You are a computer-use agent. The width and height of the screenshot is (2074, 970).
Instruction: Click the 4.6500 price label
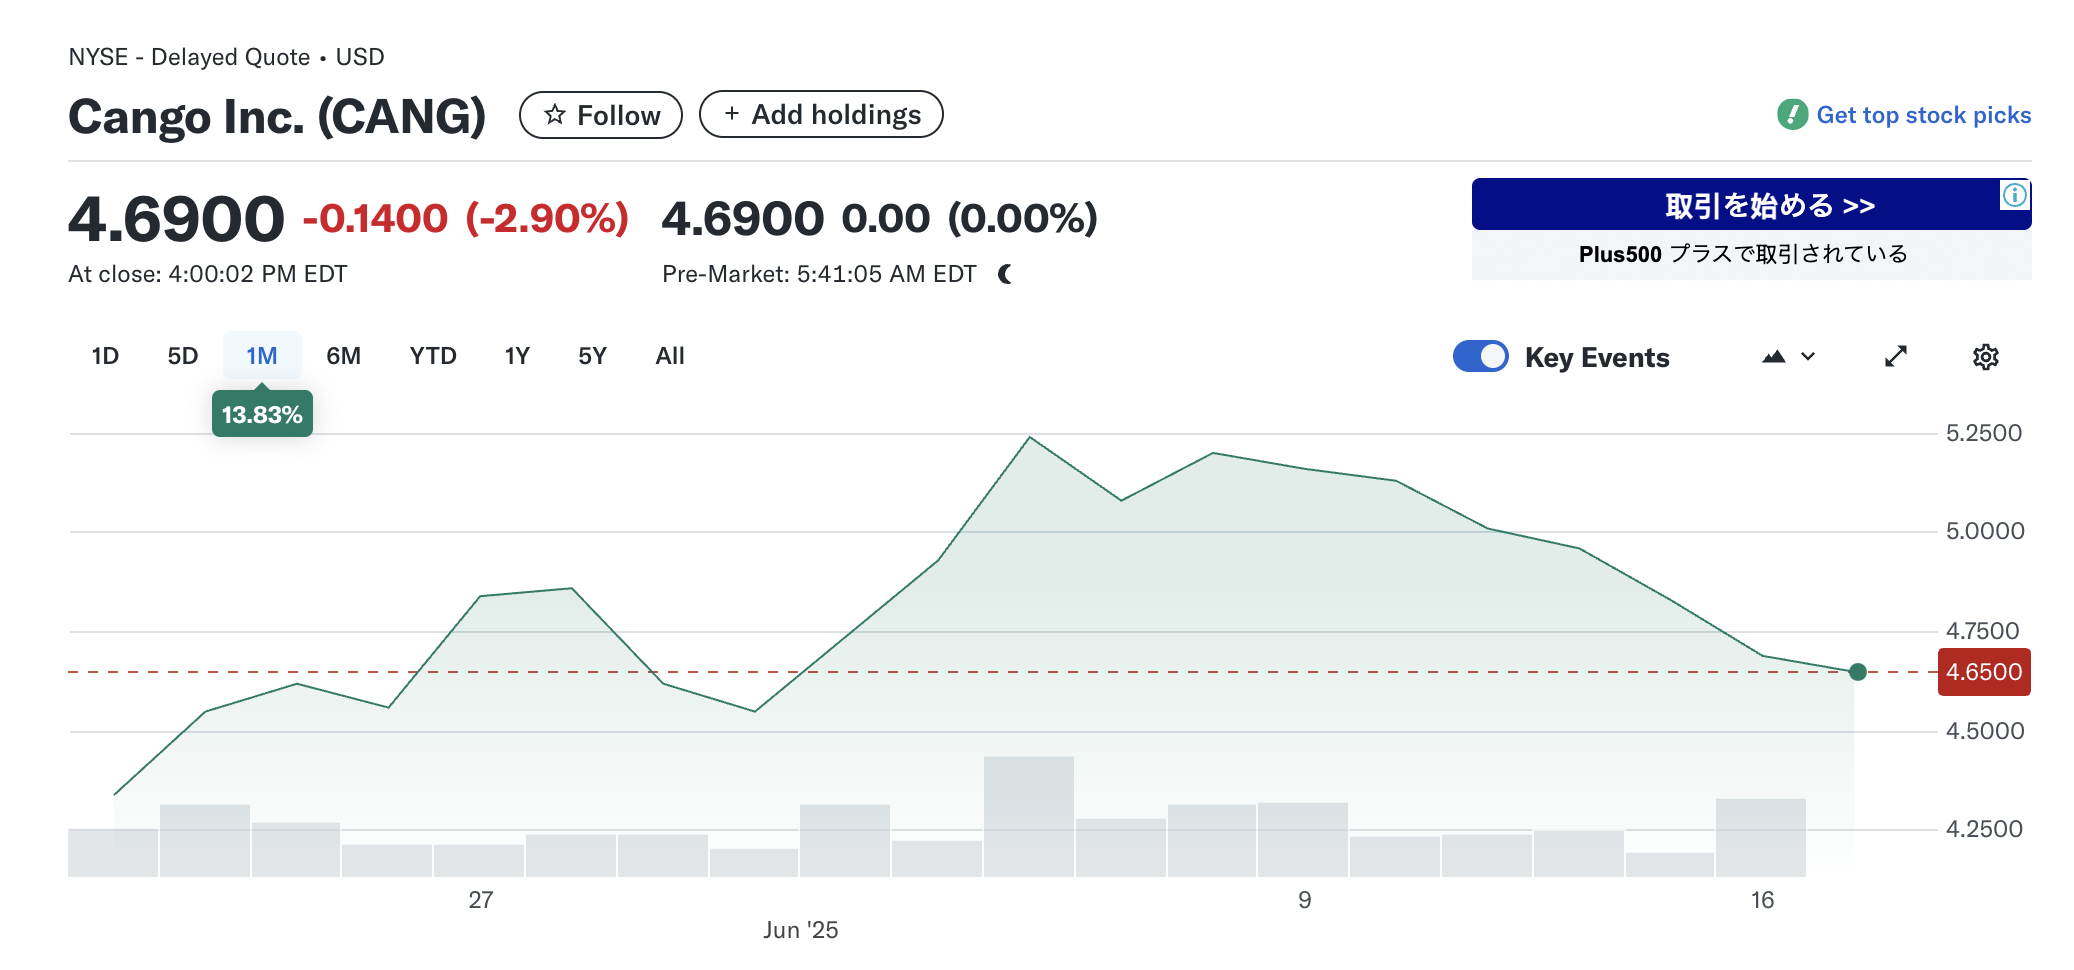pyautogui.click(x=1984, y=672)
